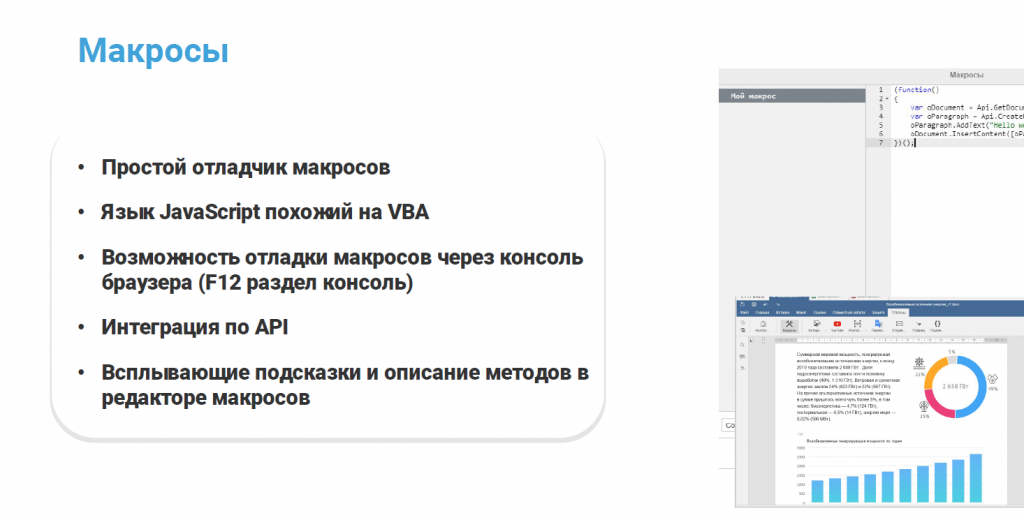Open the comments icon in editor sidebar
The width and height of the screenshot is (1024, 520).
tap(743, 357)
